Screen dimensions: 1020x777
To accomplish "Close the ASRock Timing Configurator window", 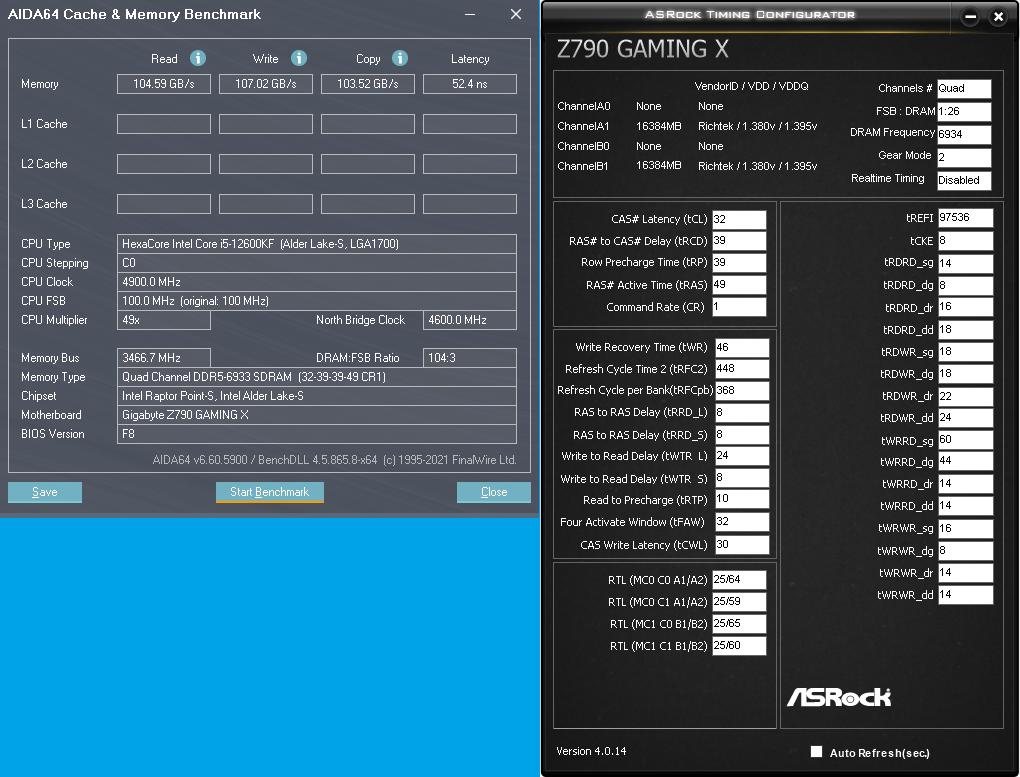I will 999,17.
